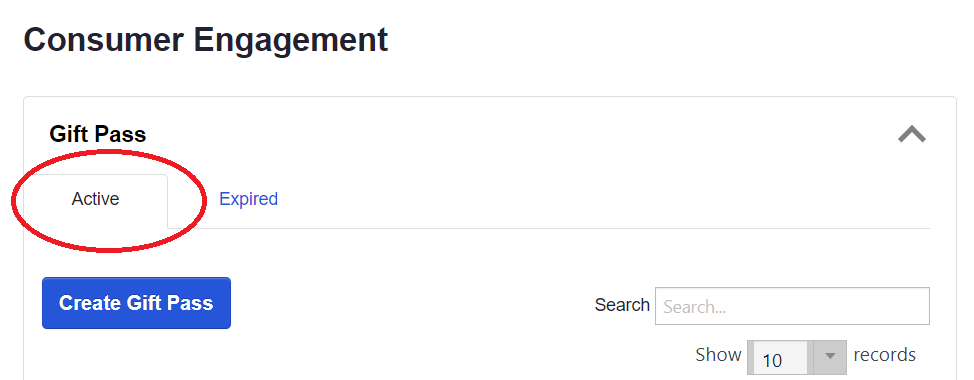The width and height of the screenshot is (974, 380).
Task: Select the Gift Pass section title
Action: click(x=98, y=134)
